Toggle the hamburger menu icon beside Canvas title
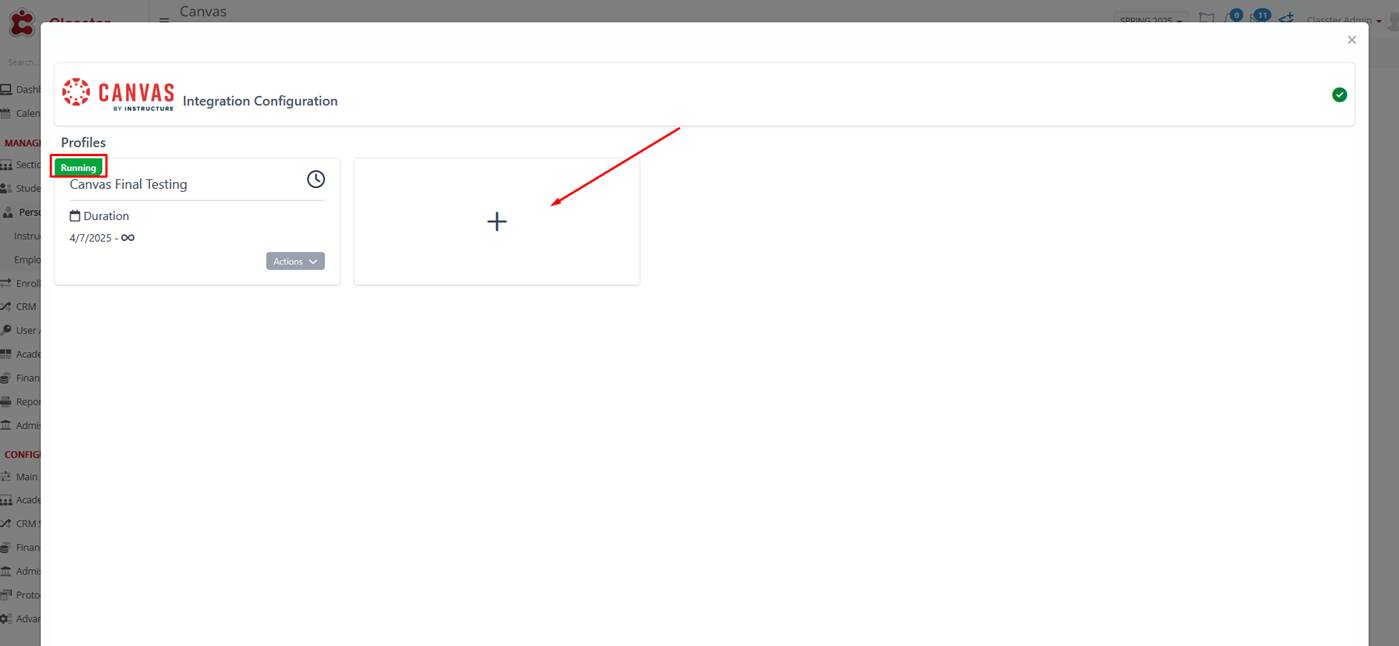 tap(164, 19)
